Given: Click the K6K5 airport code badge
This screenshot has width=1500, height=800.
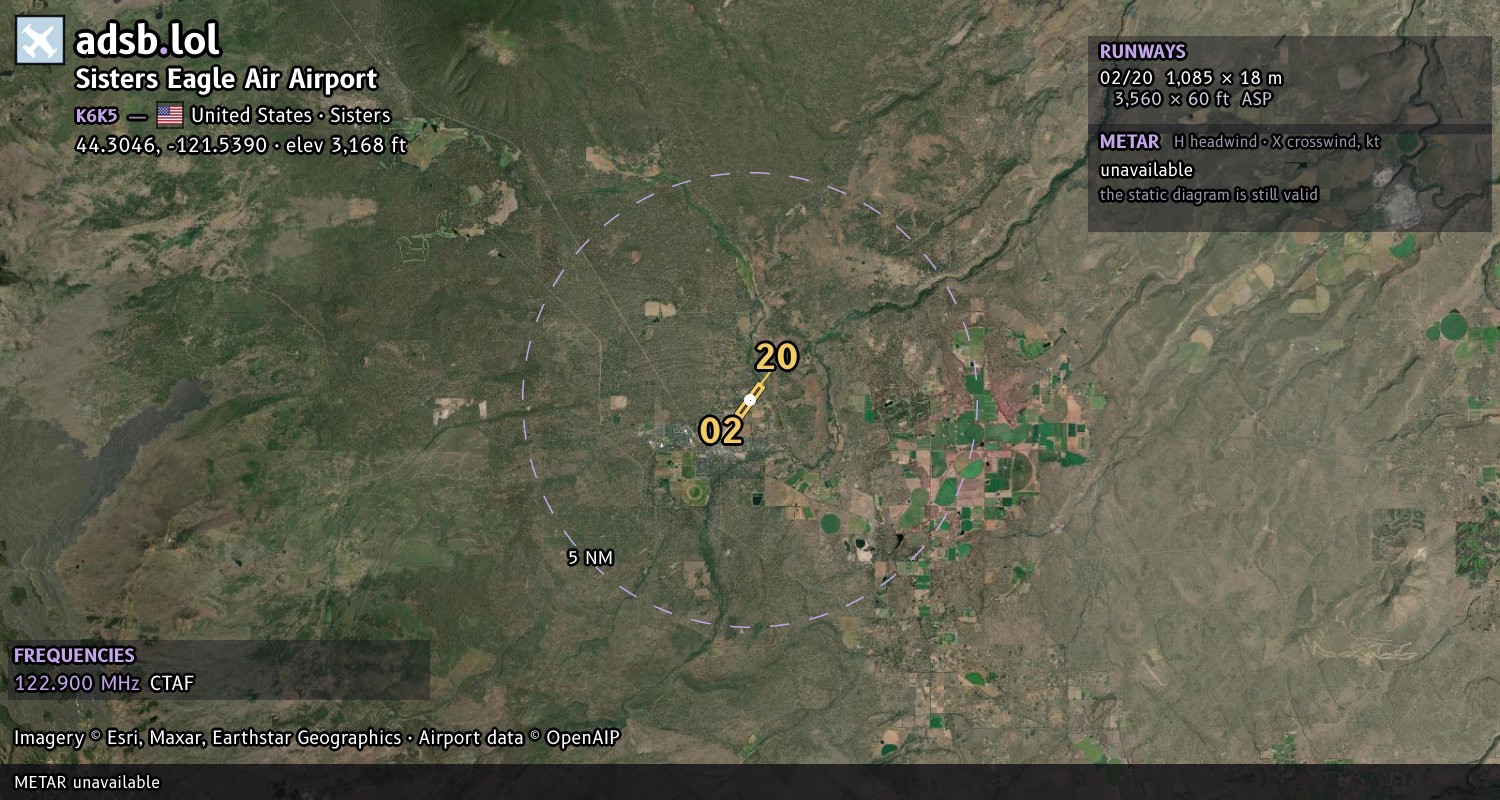Looking at the screenshot, I should click(97, 115).
